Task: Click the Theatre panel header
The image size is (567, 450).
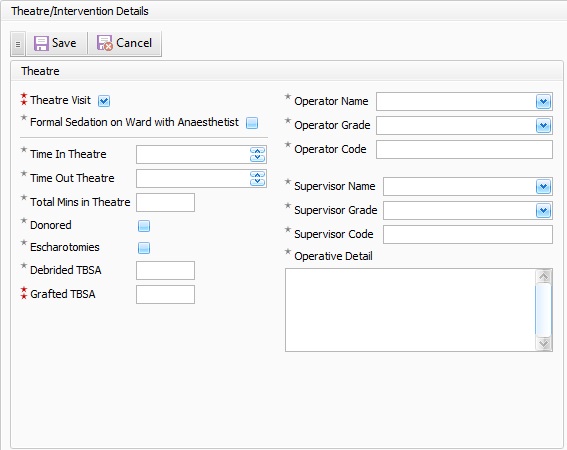Action: point(287,71)
